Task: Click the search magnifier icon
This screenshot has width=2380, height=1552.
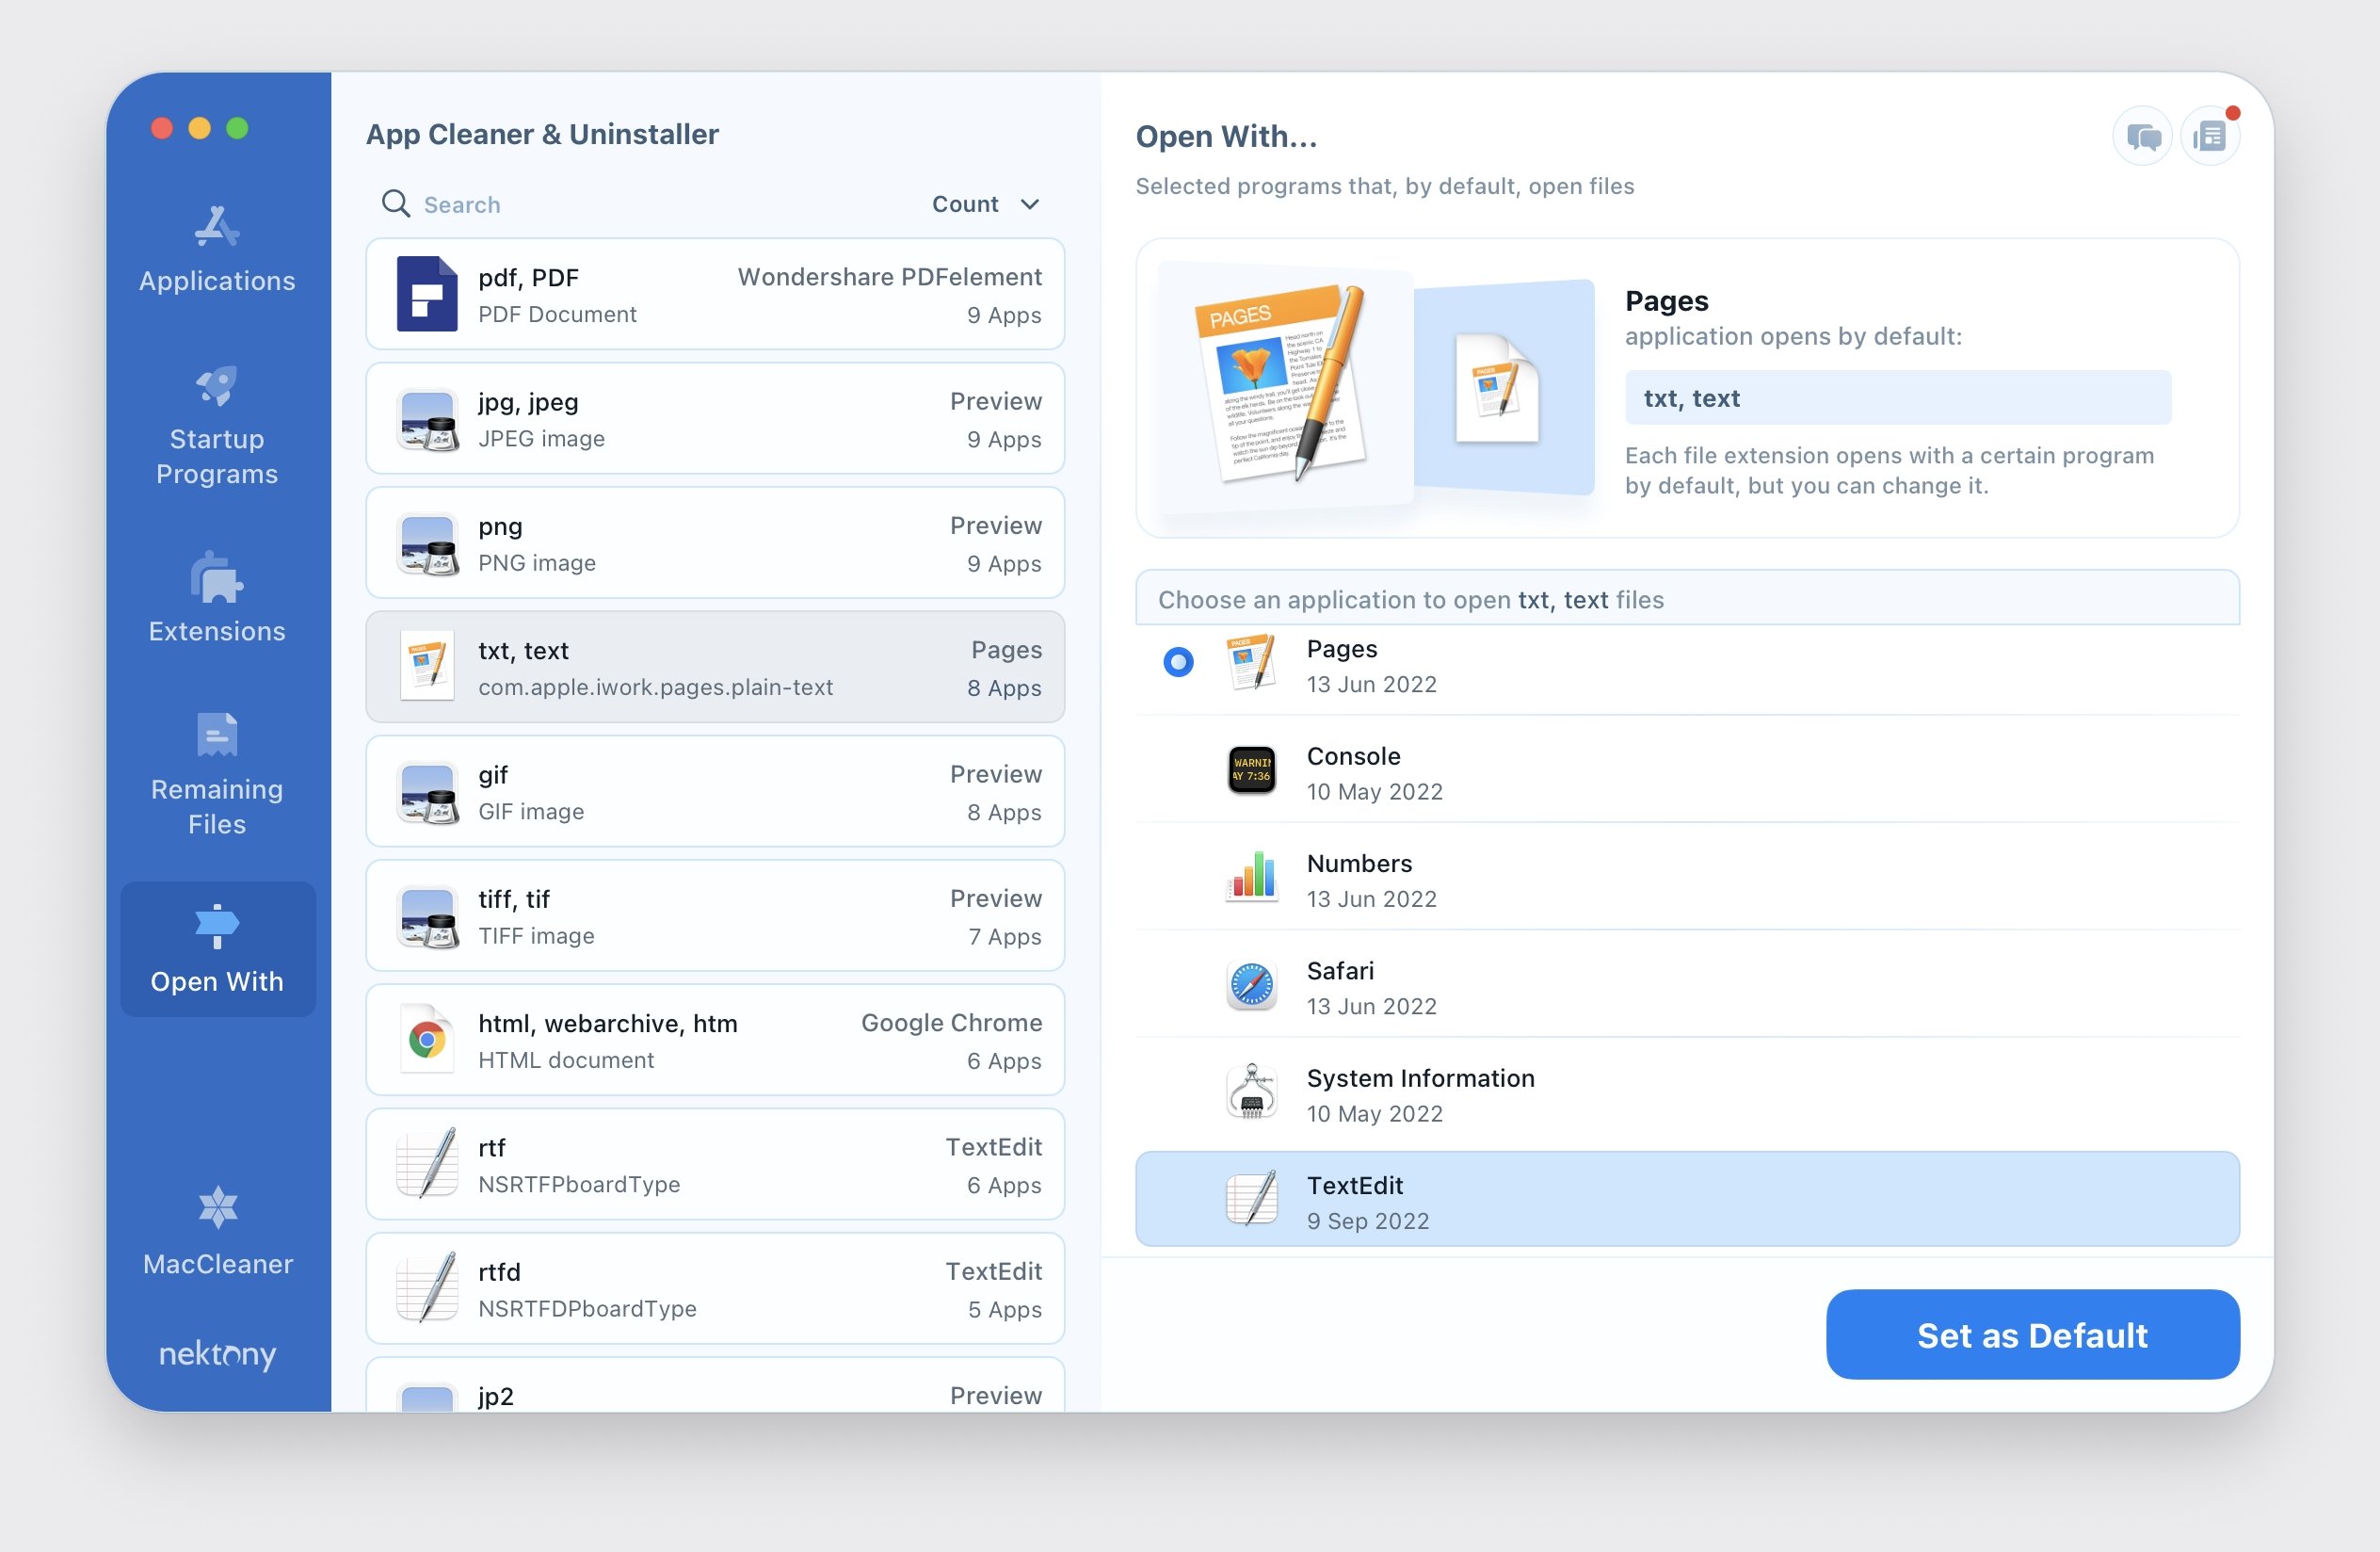Action: pyautogui.click(x=396, y=204)
